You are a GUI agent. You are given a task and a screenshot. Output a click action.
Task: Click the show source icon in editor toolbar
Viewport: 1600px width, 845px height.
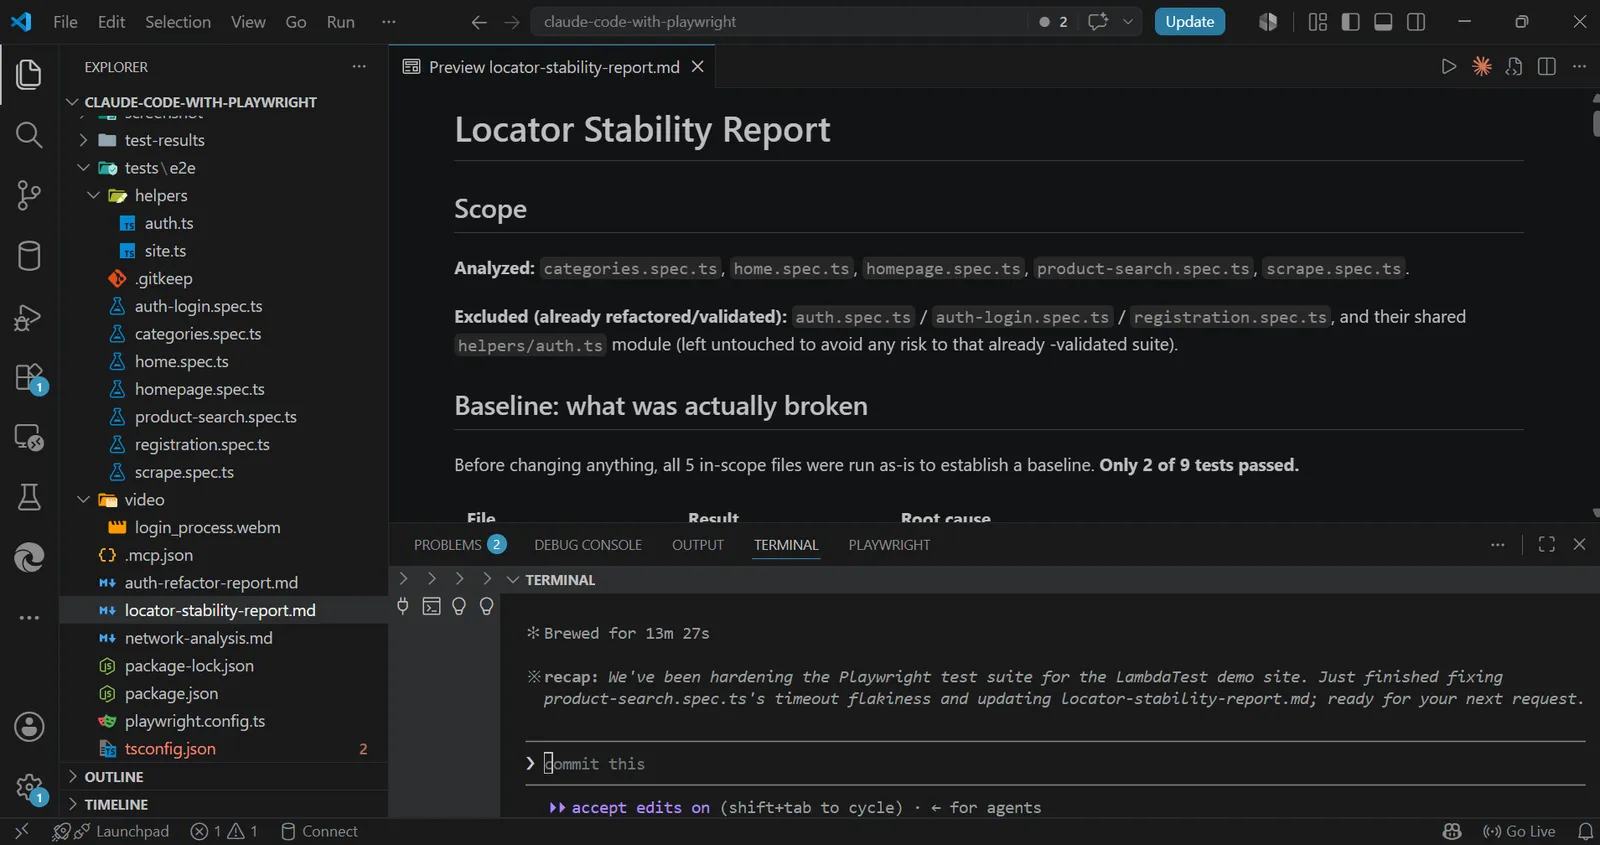(x=1514, y=66)
